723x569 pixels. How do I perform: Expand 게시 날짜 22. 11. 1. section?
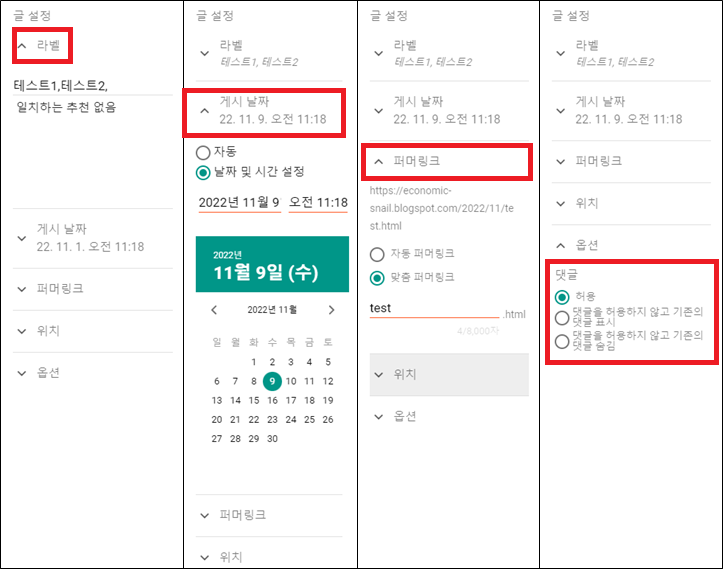[x=93, y=238]
